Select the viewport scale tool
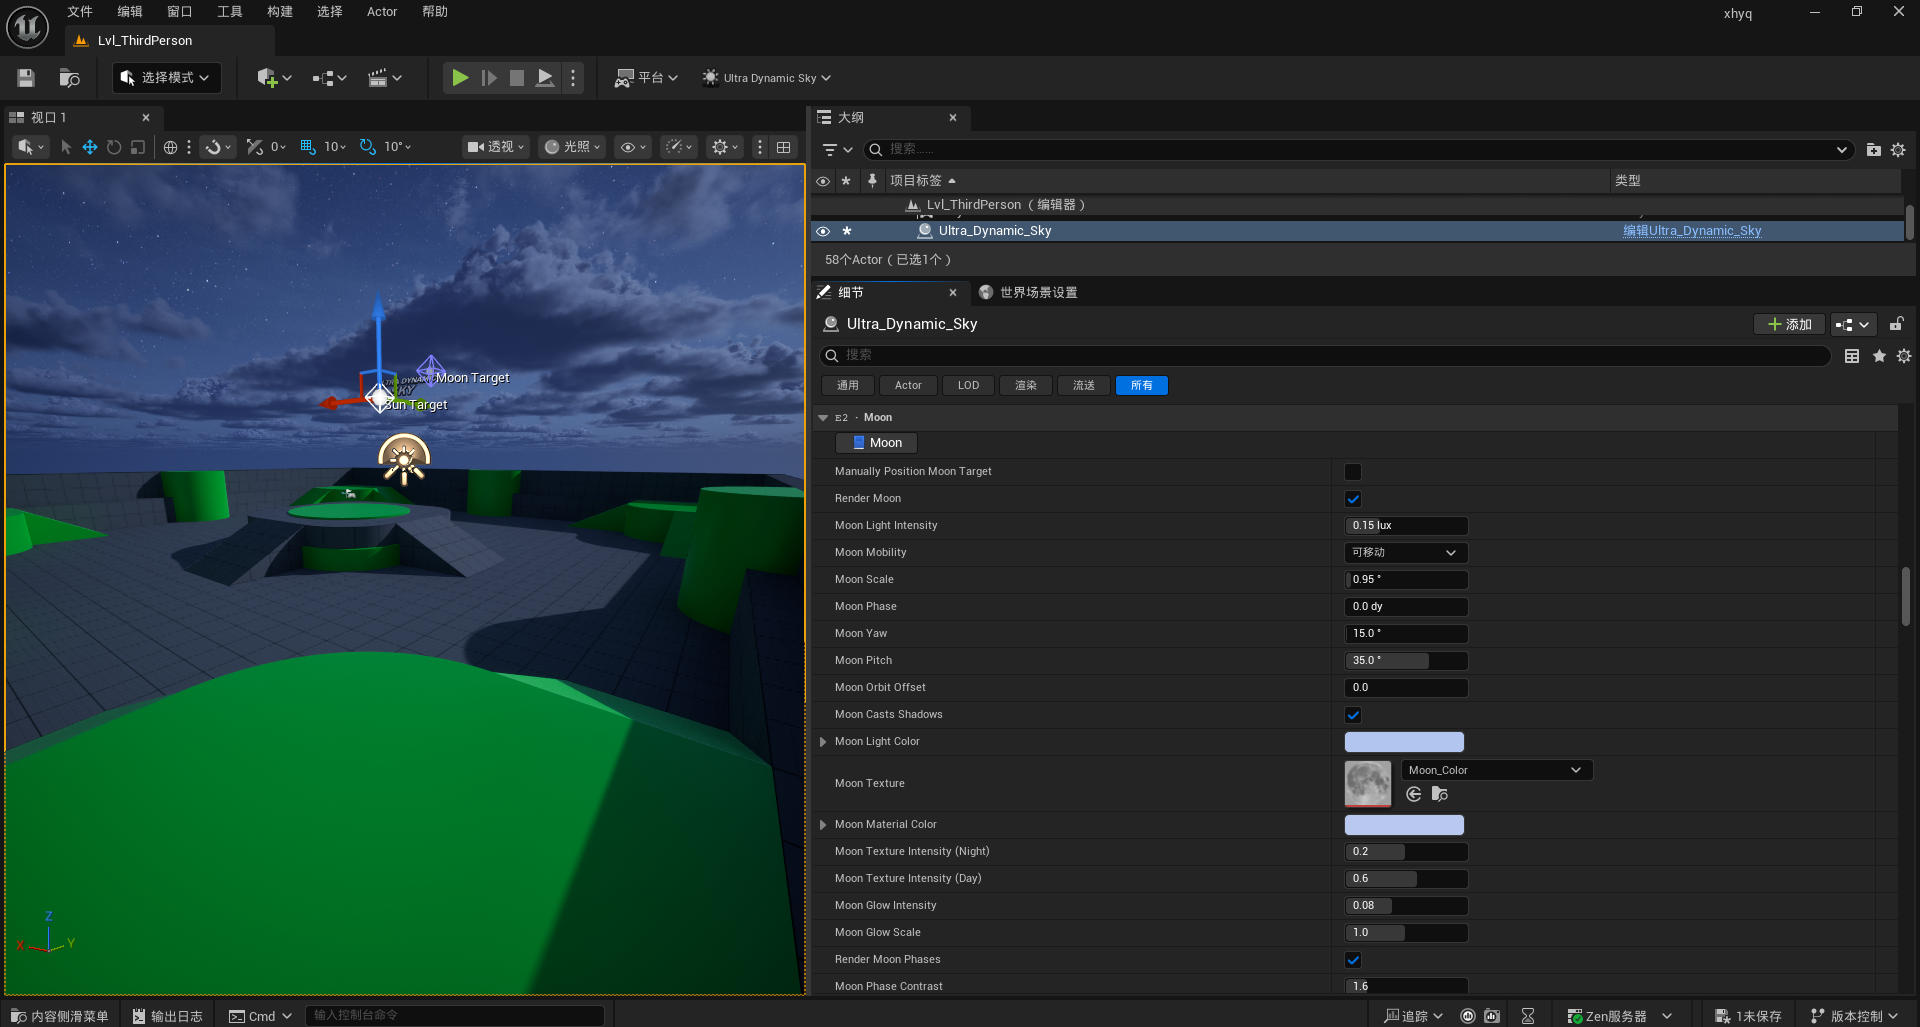The image size is (1920, 1027). pos(138,147)
